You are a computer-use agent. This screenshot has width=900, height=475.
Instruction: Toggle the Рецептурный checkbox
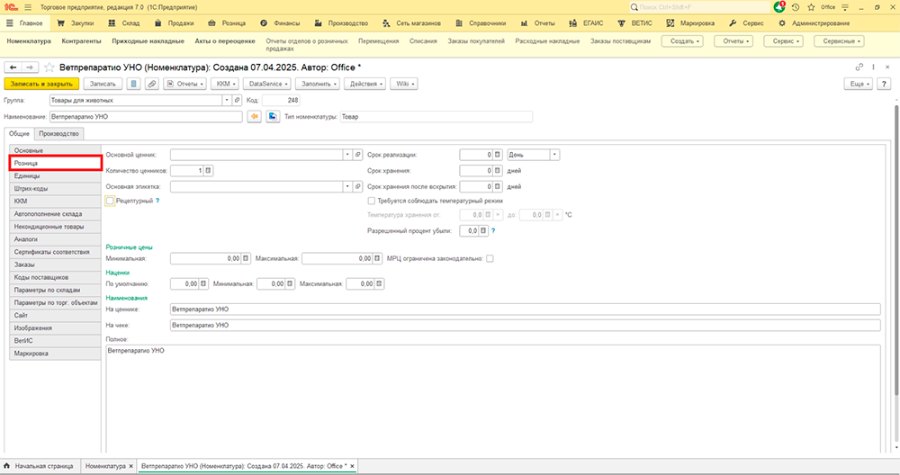click(110, 201)
